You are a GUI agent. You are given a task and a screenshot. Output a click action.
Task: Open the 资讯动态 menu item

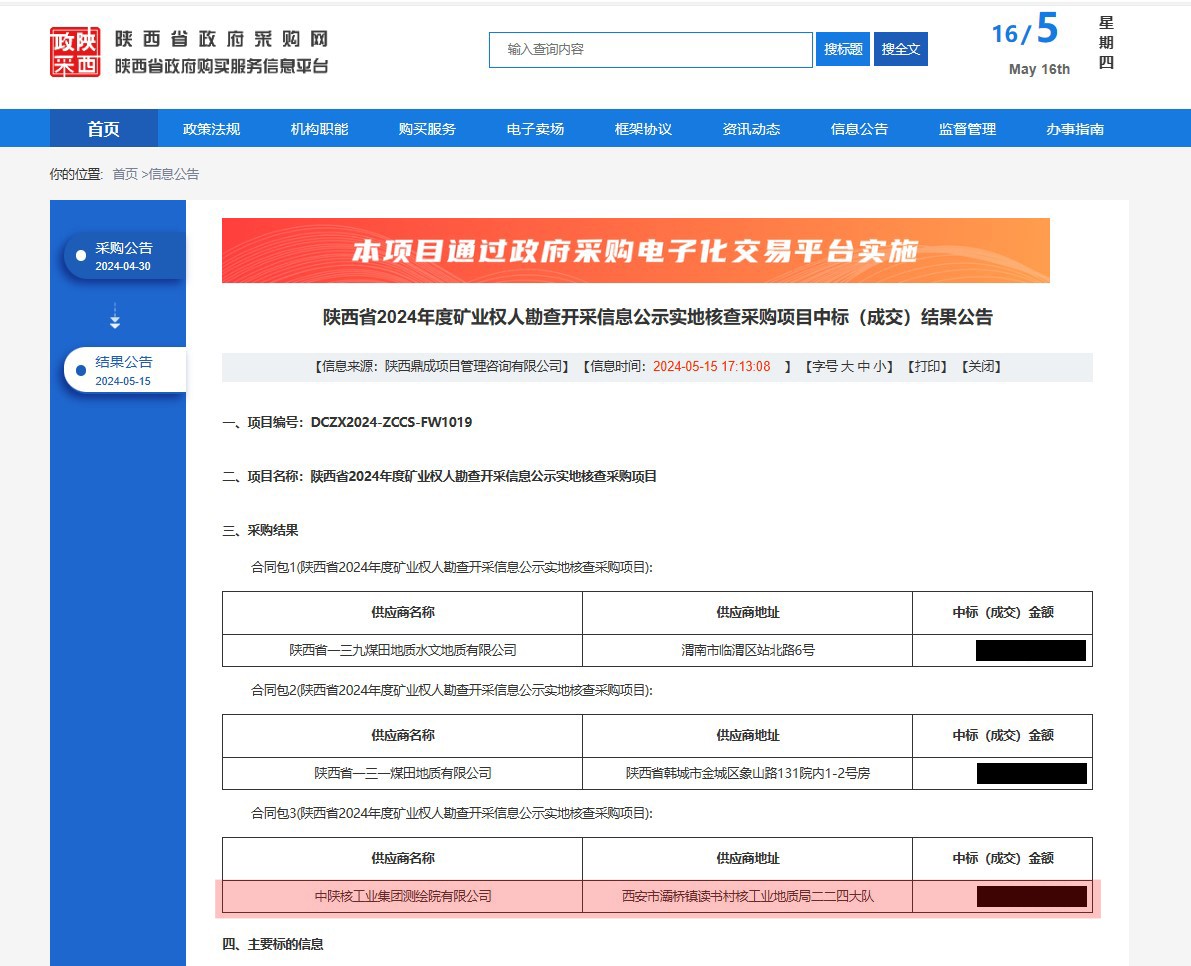[x=751, y=129]
